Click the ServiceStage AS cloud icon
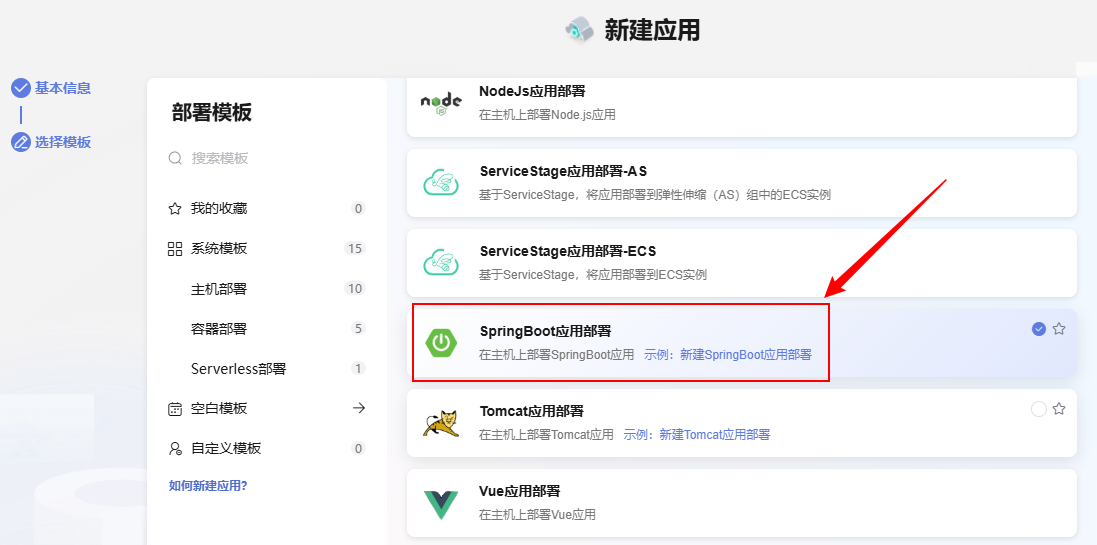The width and height of the screenshot is (1097, 545). (441, 183)
